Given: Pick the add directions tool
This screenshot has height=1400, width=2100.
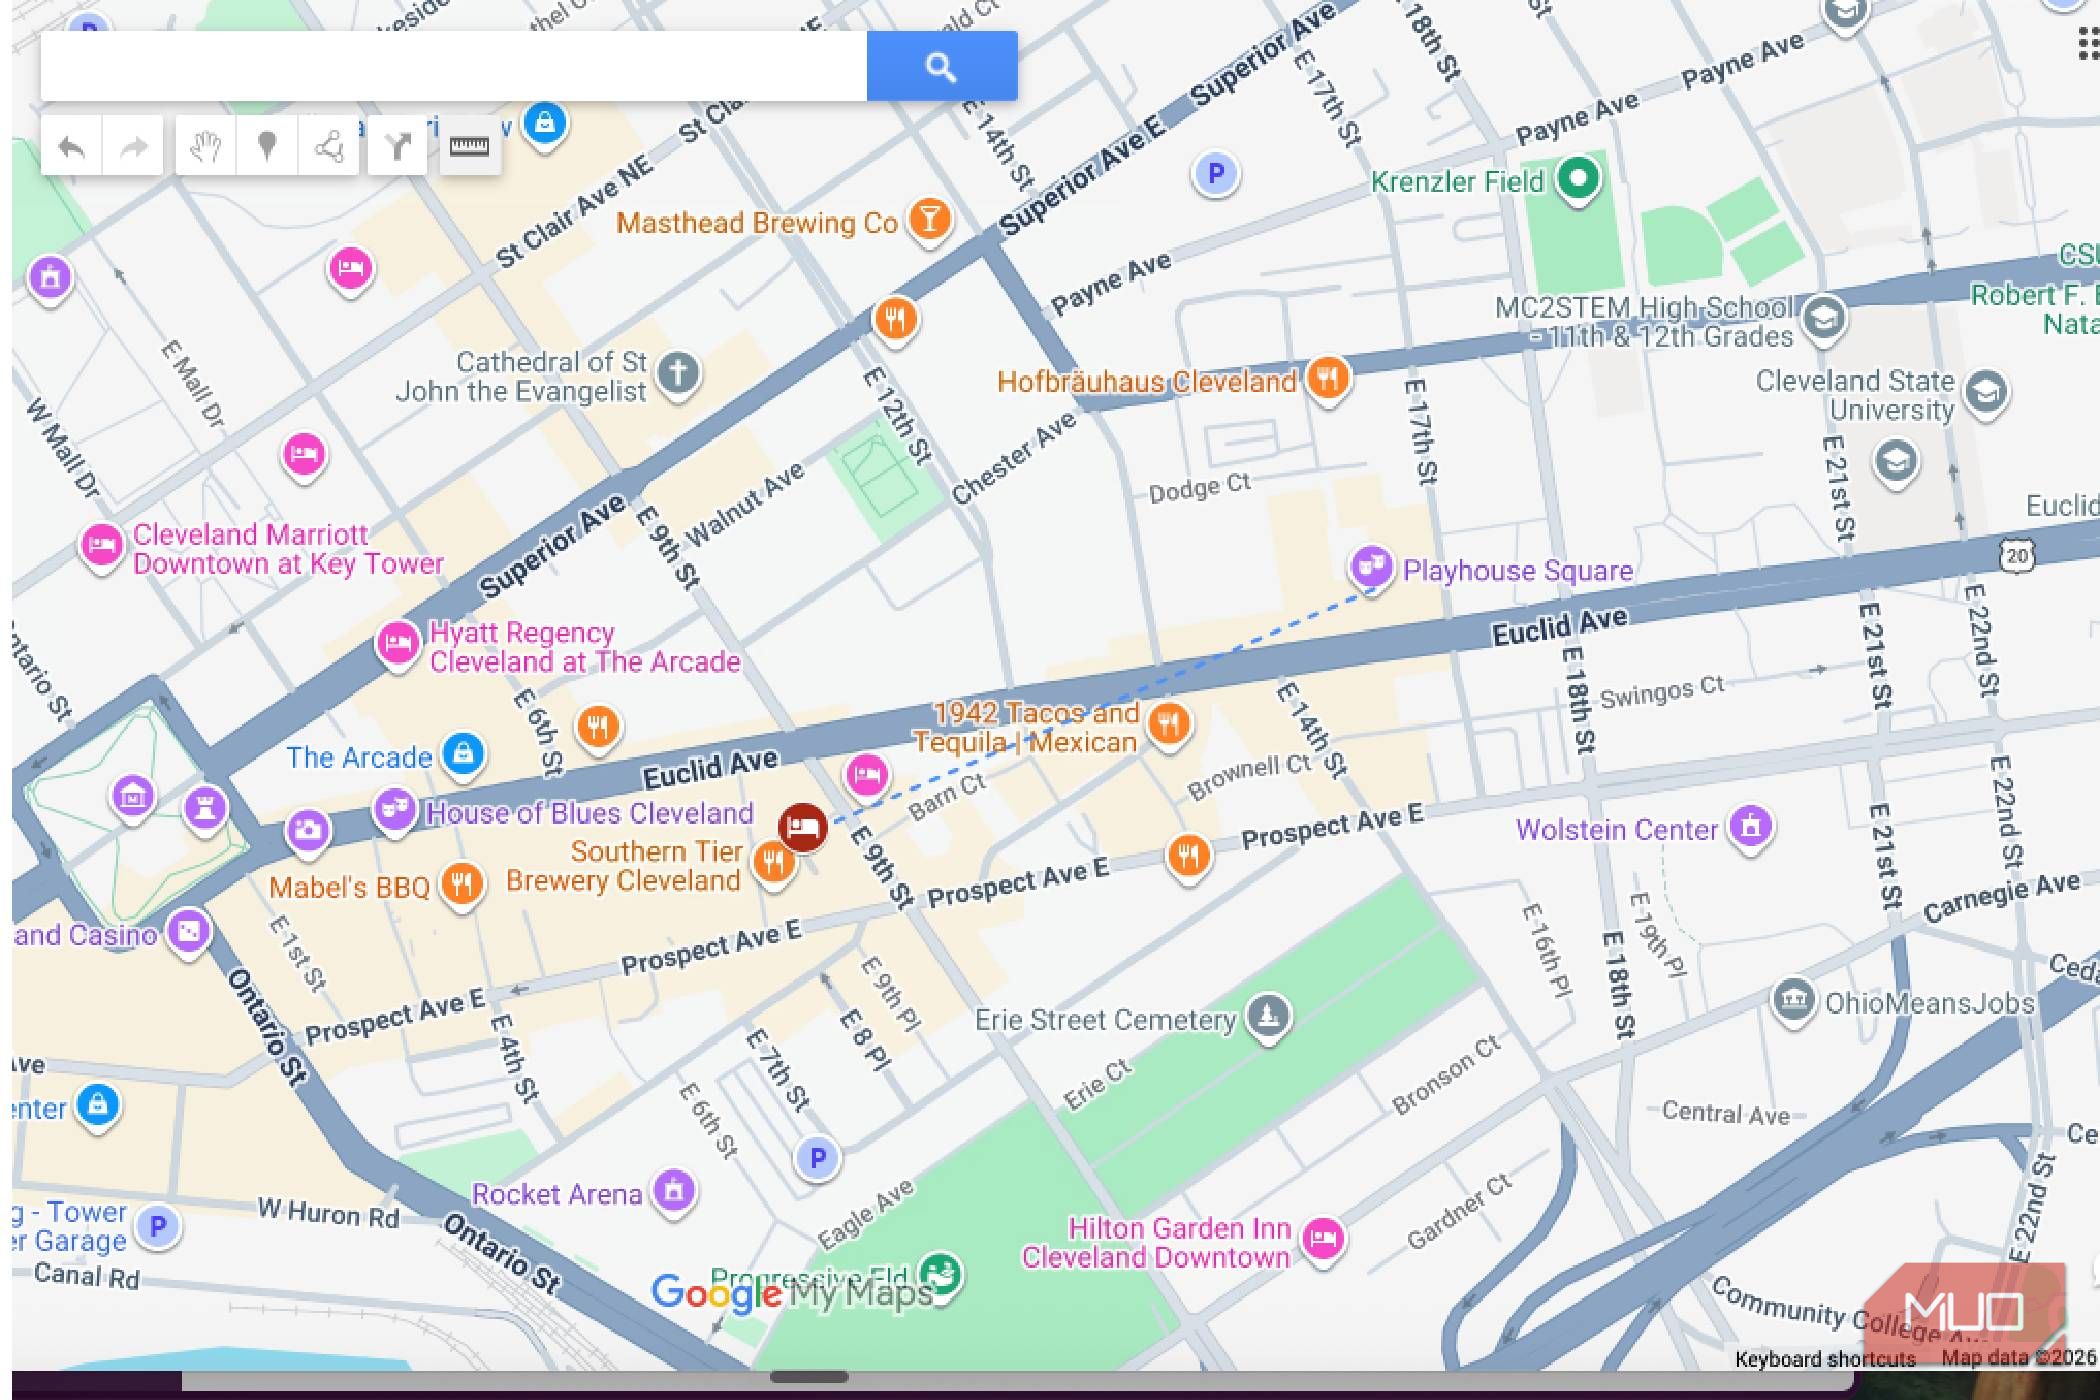Looking at the screenshot, I should (398, 147).
